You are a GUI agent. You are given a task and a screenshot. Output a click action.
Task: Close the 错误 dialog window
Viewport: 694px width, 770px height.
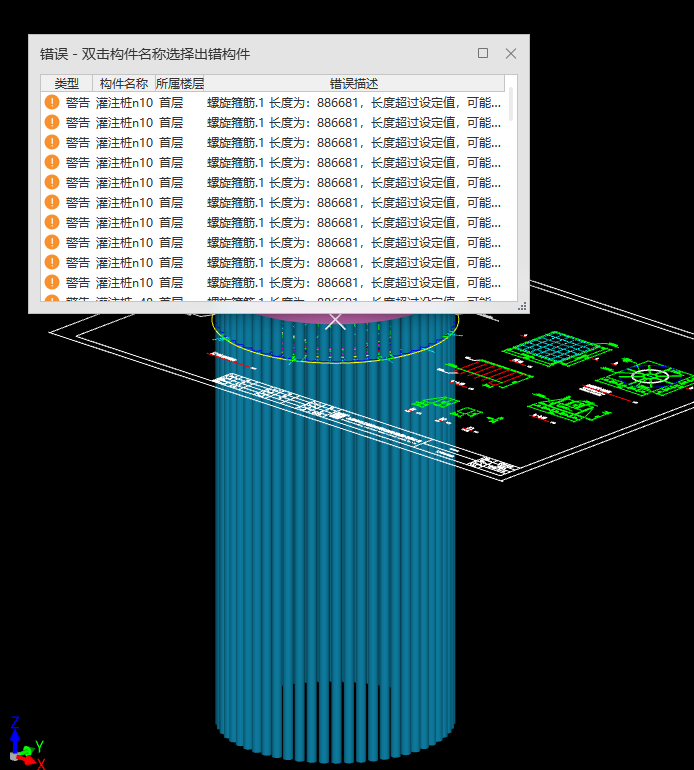click(x=511, y=54)
